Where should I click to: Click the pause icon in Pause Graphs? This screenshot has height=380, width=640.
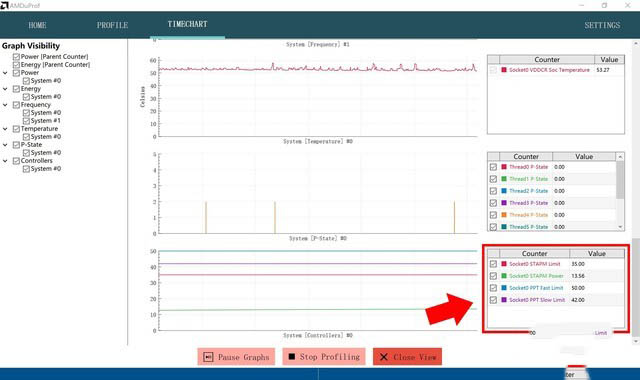(208, 357)
